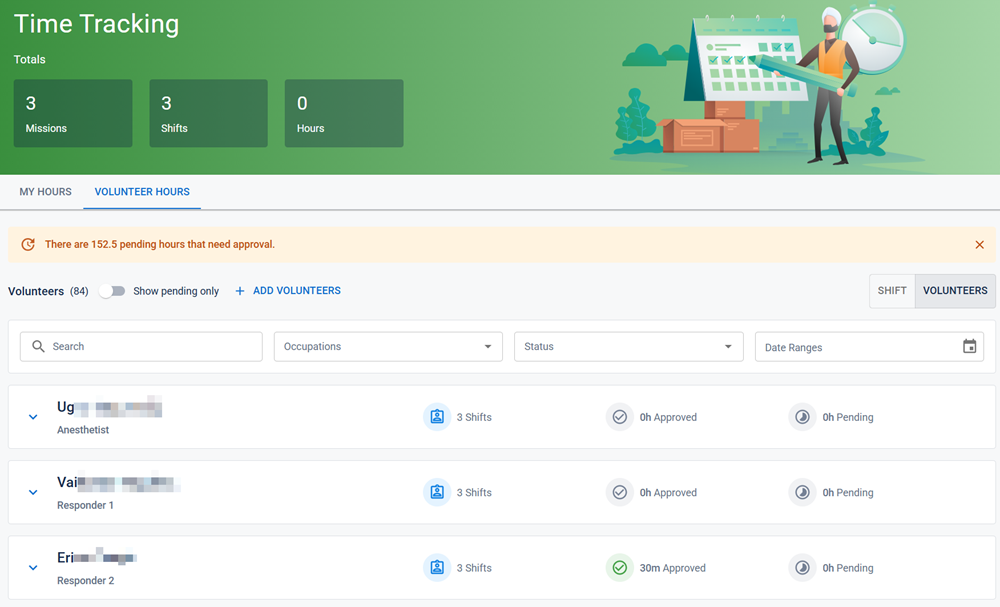Dismiss the pending hours notification banner

(x=980, y=244)
